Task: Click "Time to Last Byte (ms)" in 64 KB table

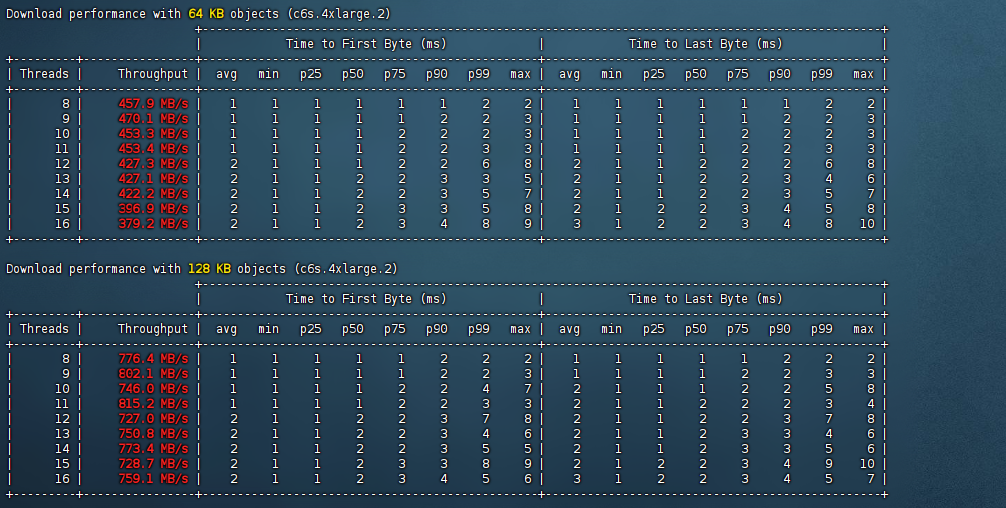Action: (706, 44)
